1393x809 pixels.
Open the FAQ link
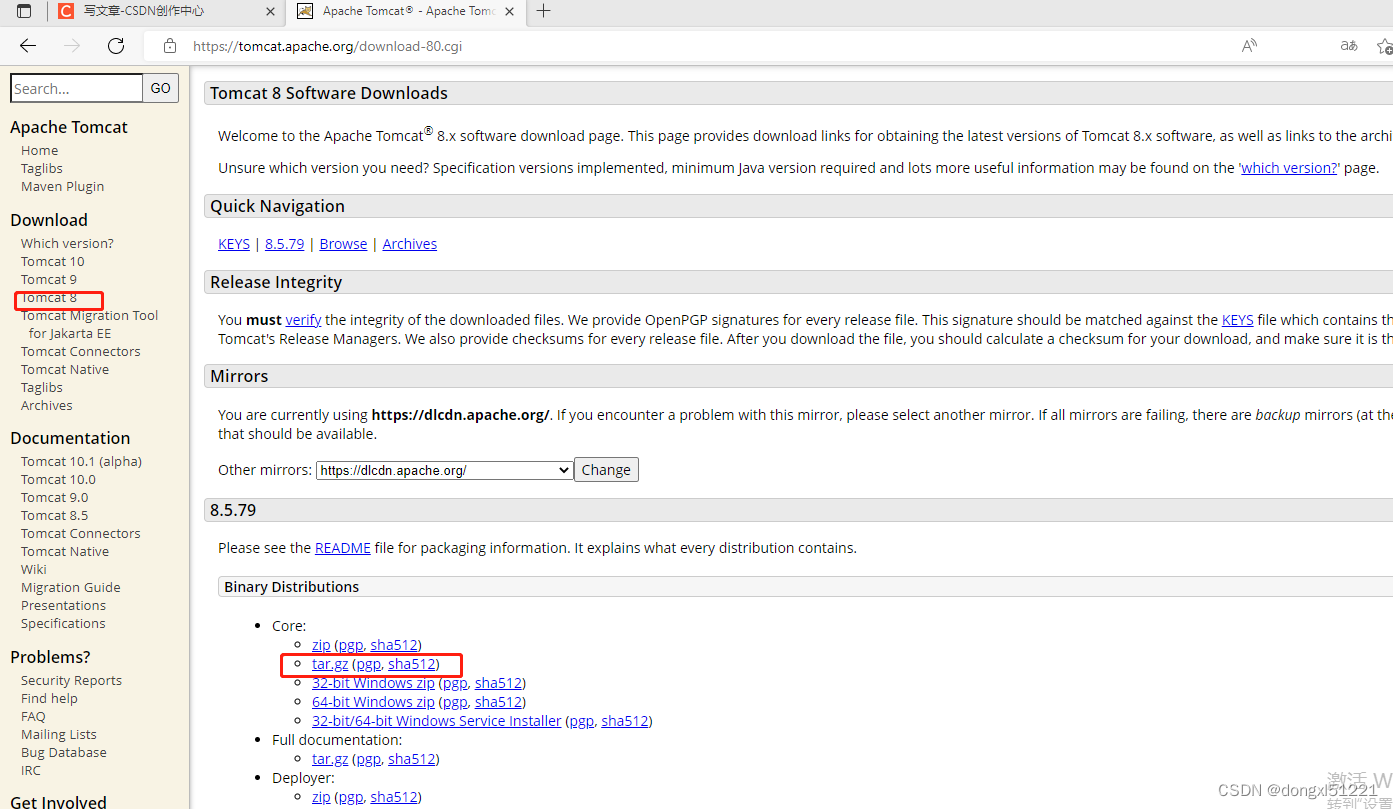tap(33, 716)
